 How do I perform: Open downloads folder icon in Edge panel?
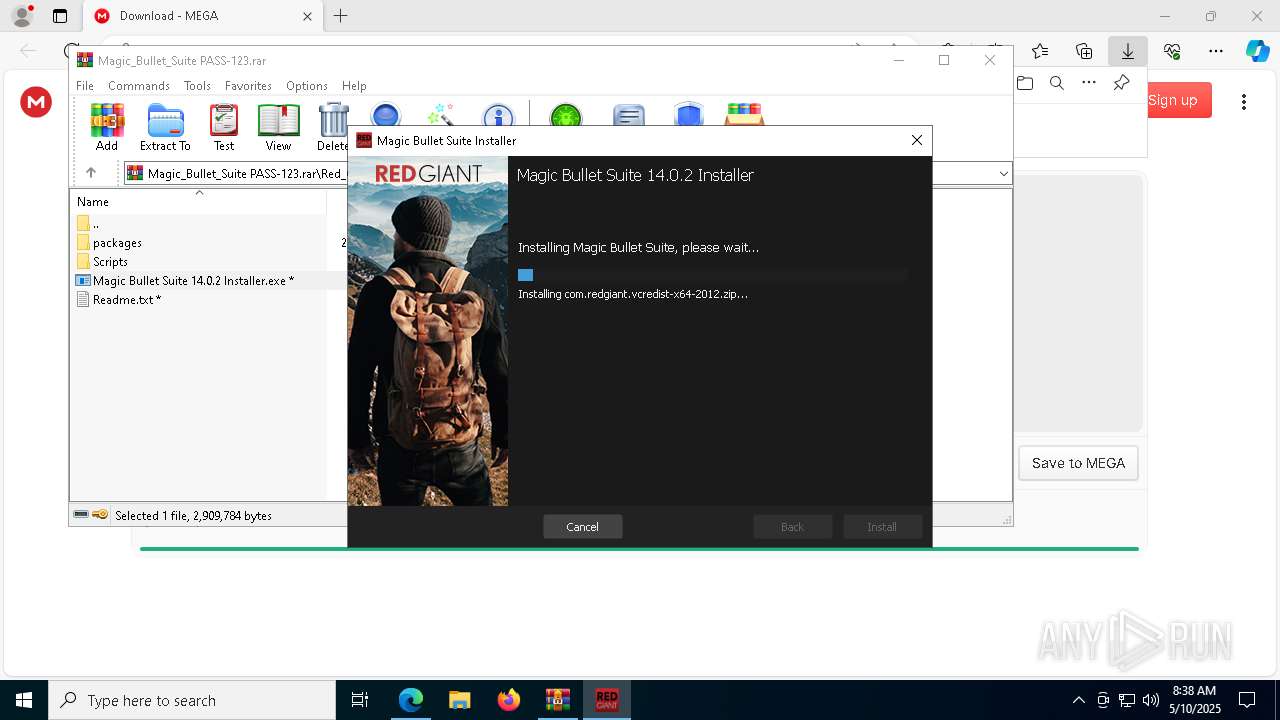tap(1025, 83)
